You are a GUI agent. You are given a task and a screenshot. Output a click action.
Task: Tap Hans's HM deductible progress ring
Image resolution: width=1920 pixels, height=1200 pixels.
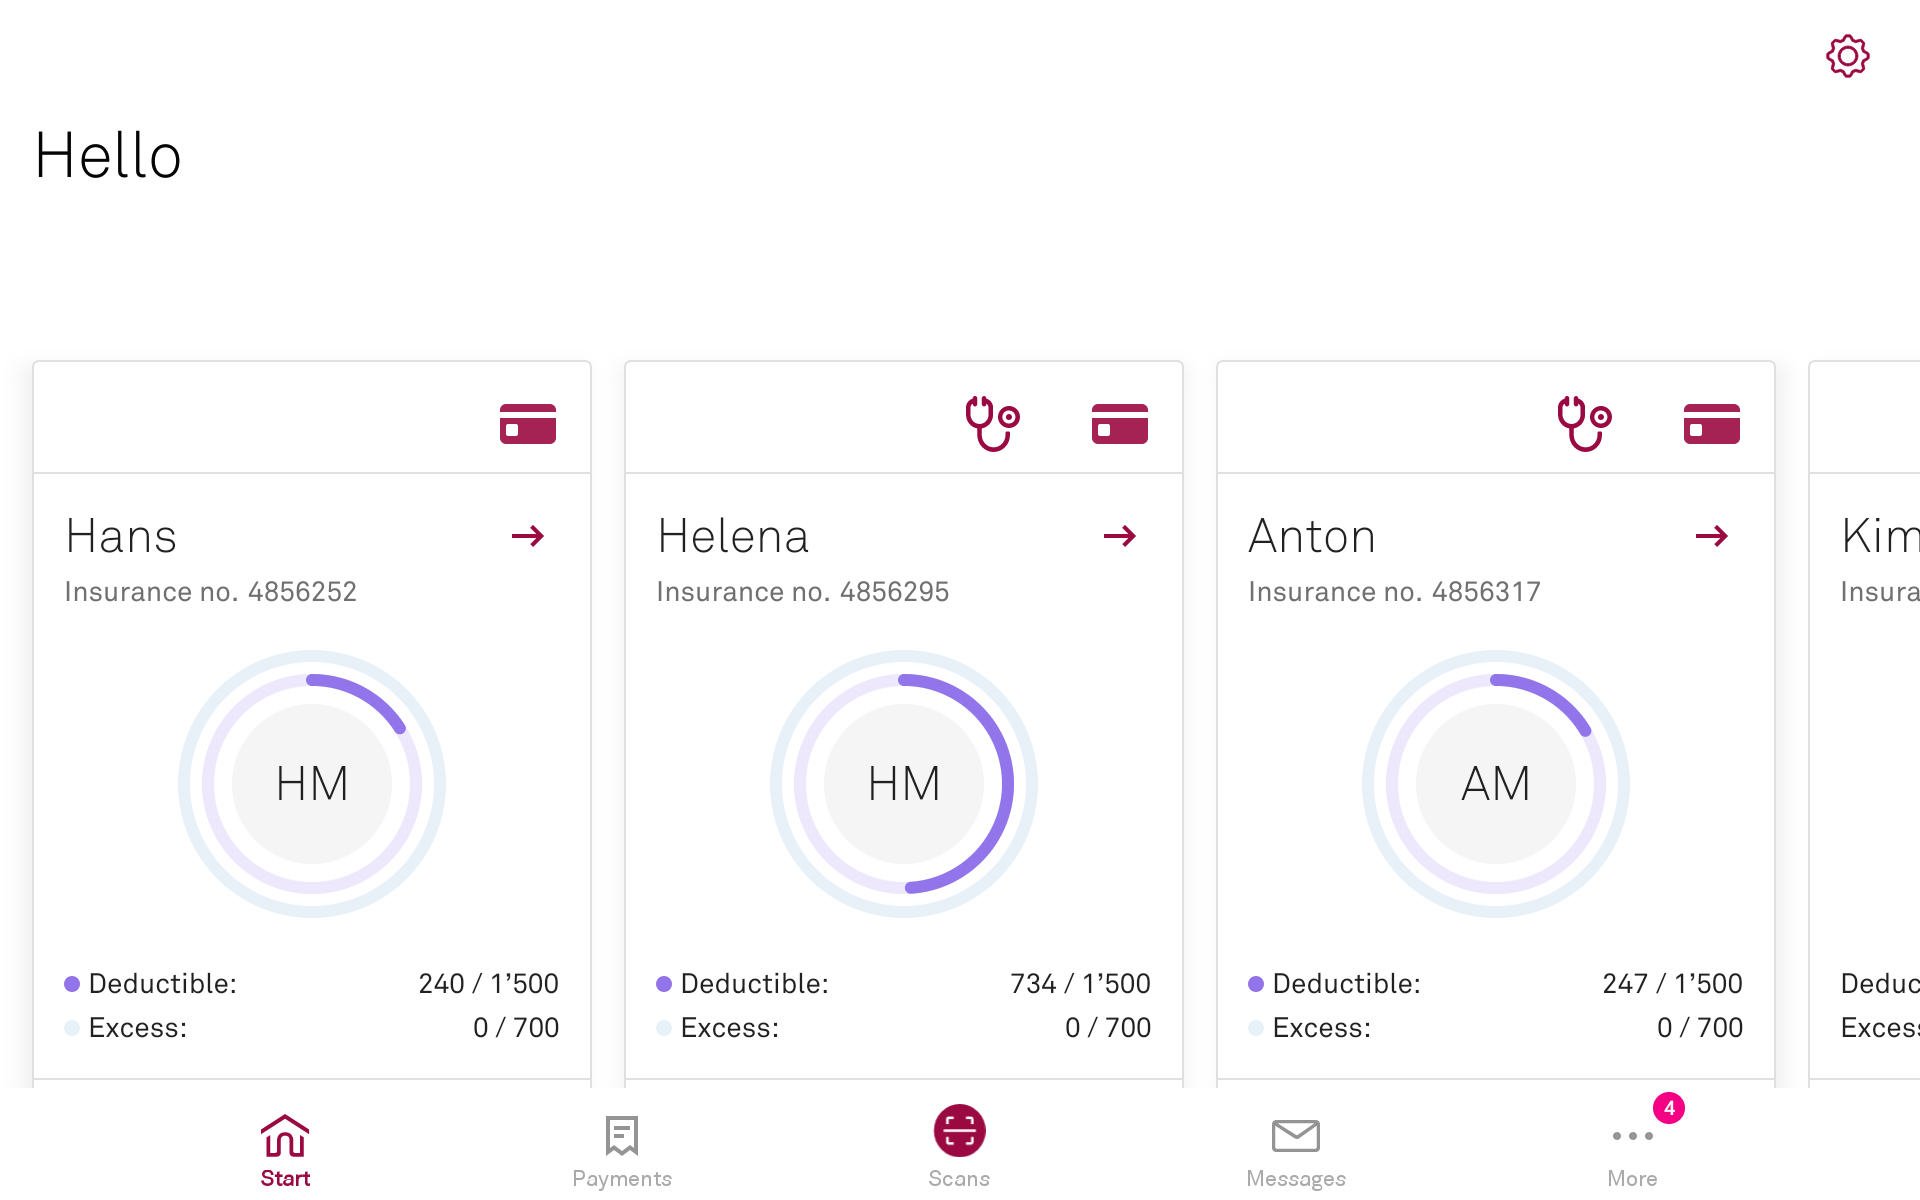coord(312,783)
